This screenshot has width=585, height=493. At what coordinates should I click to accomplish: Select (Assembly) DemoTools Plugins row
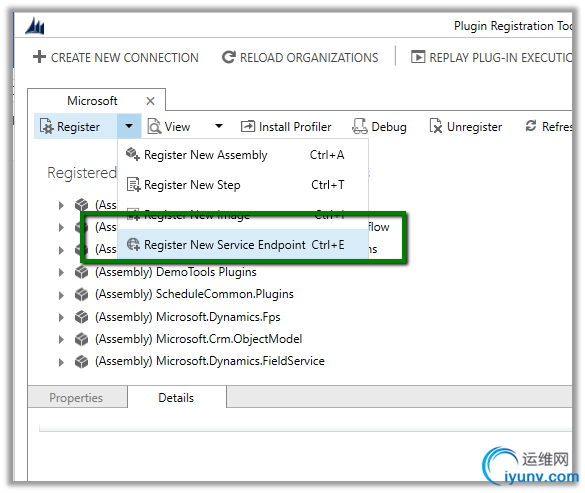(x=176, y=272)
